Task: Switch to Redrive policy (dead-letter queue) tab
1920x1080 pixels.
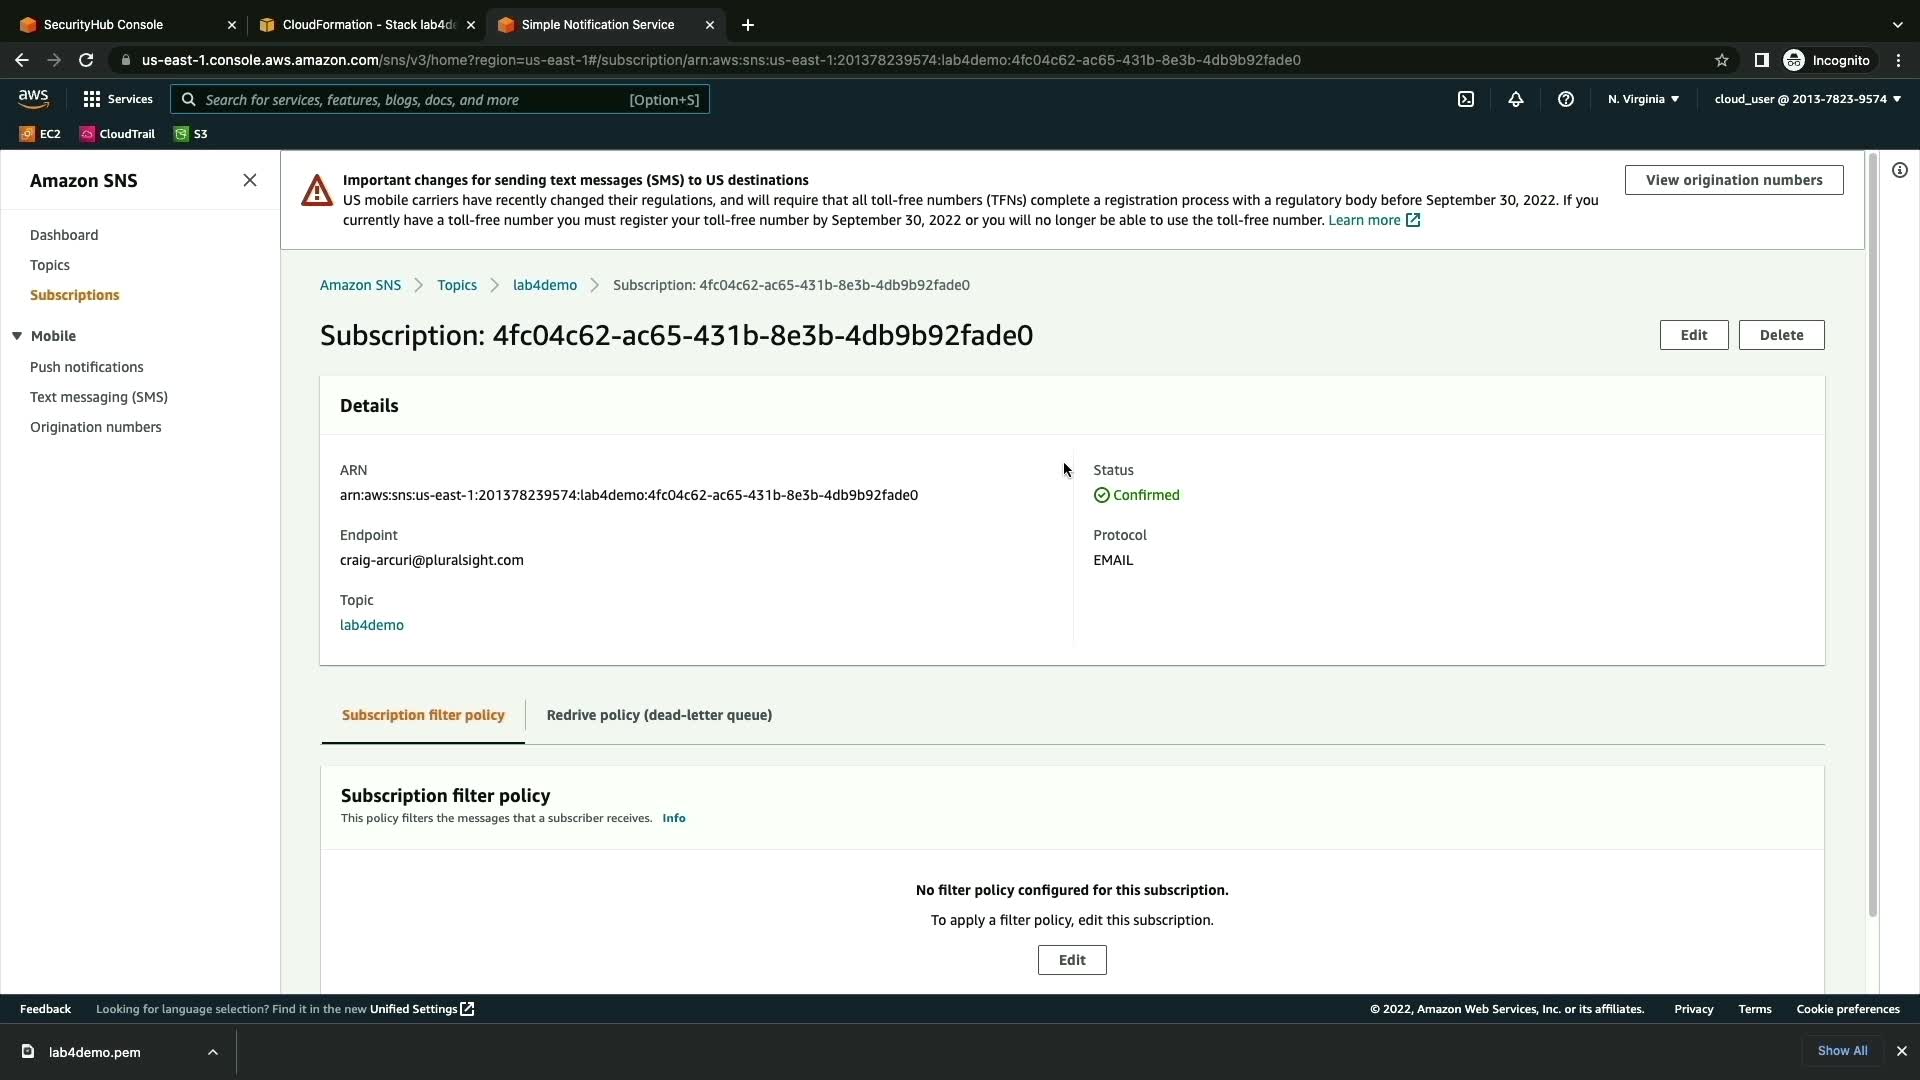Action: click(x=659, y=715)
